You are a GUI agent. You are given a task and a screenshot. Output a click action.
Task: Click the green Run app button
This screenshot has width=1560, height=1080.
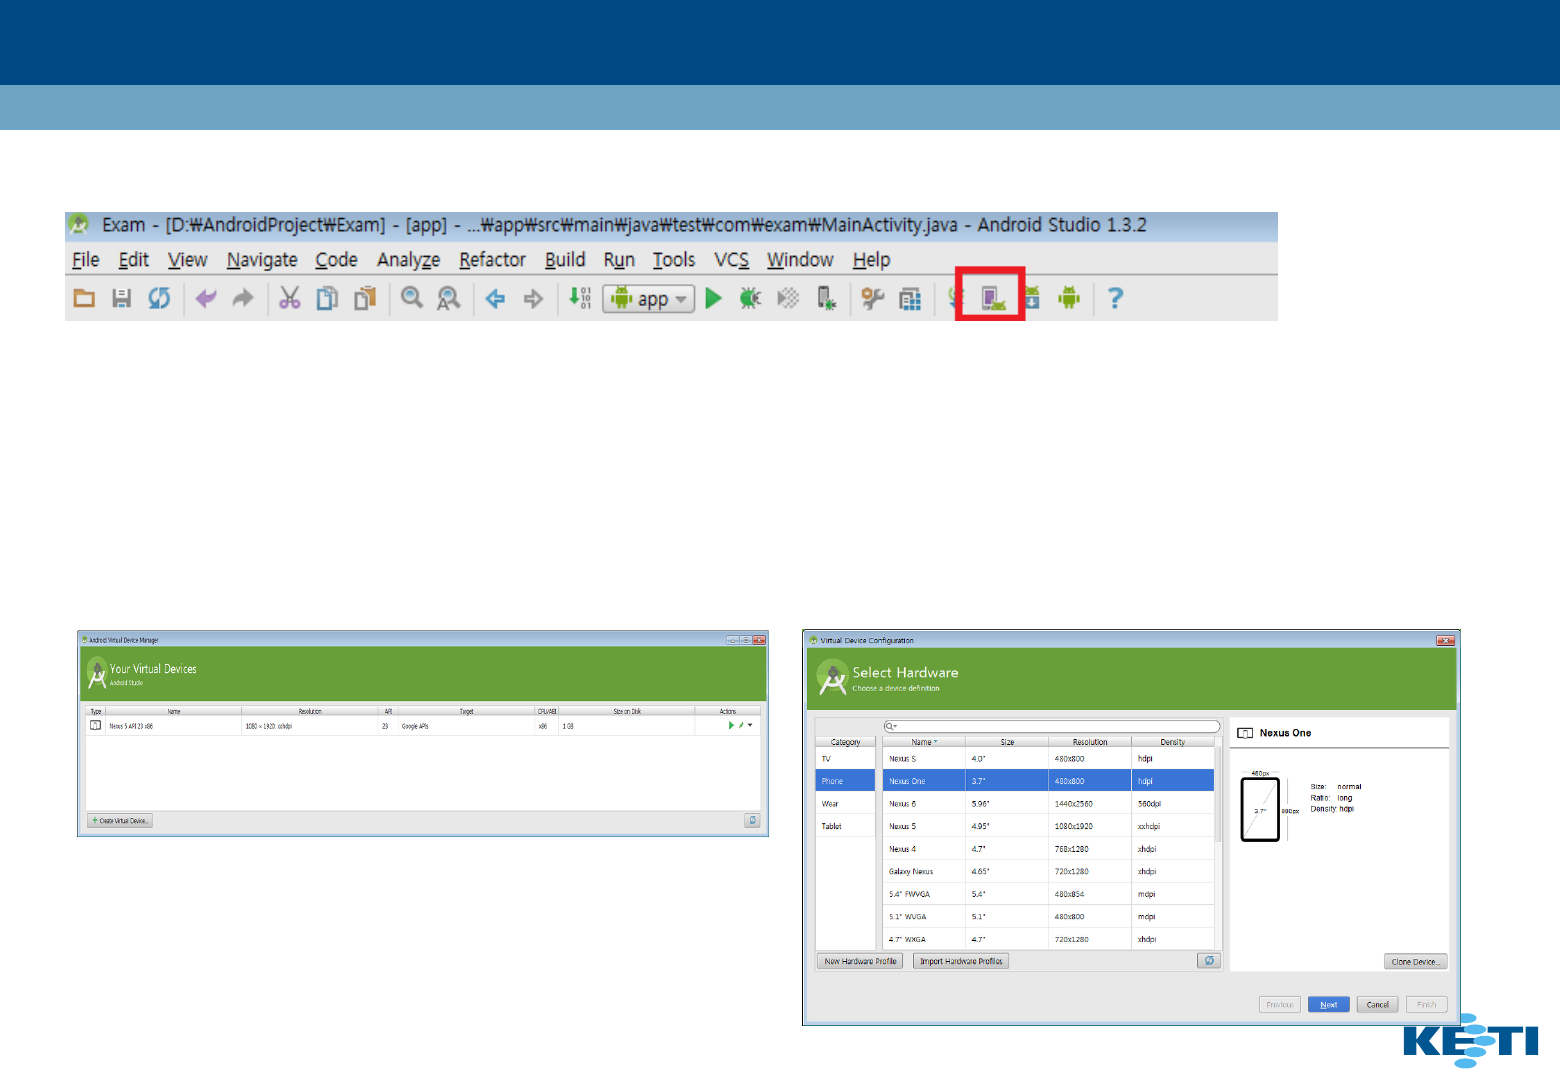click(713, 298)
